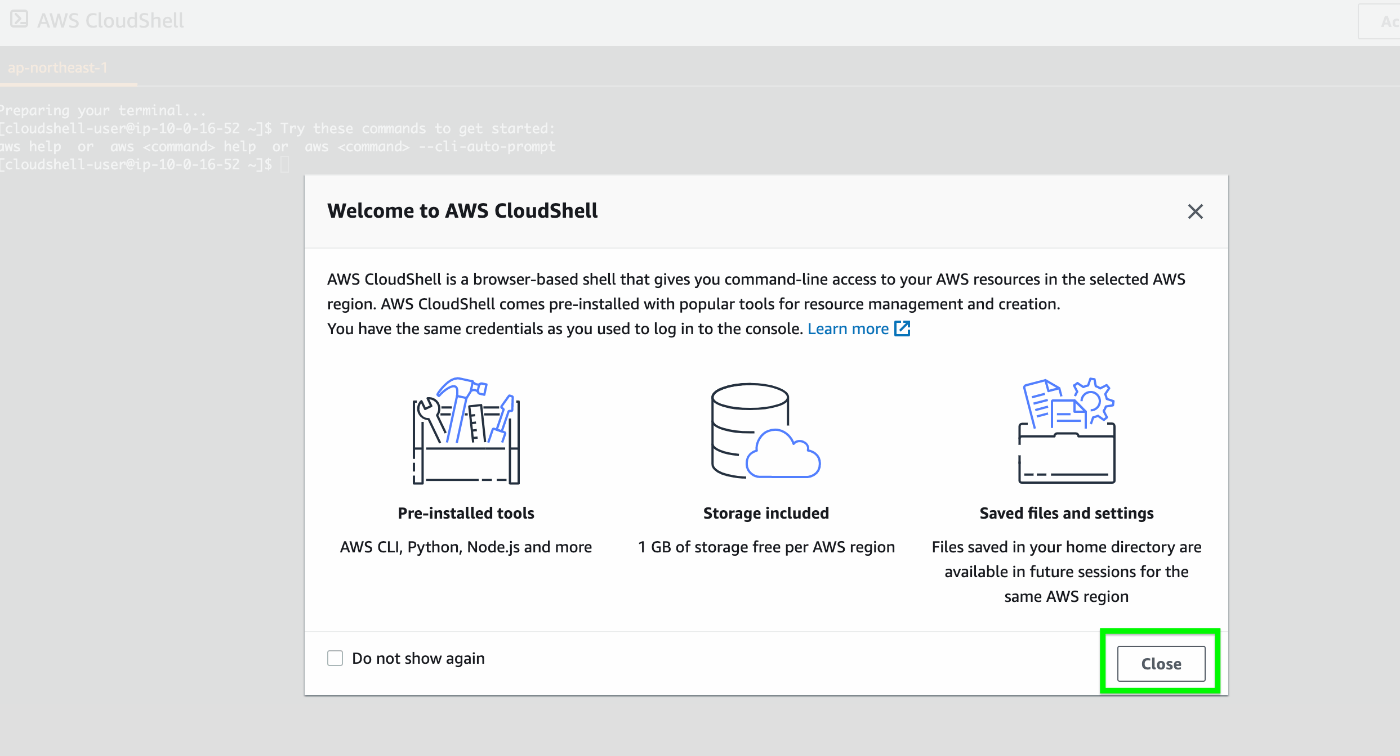Click the Welcome to AWS CloudShell title
This screenshot has height=756, width=1400.
tap(463, 211)
